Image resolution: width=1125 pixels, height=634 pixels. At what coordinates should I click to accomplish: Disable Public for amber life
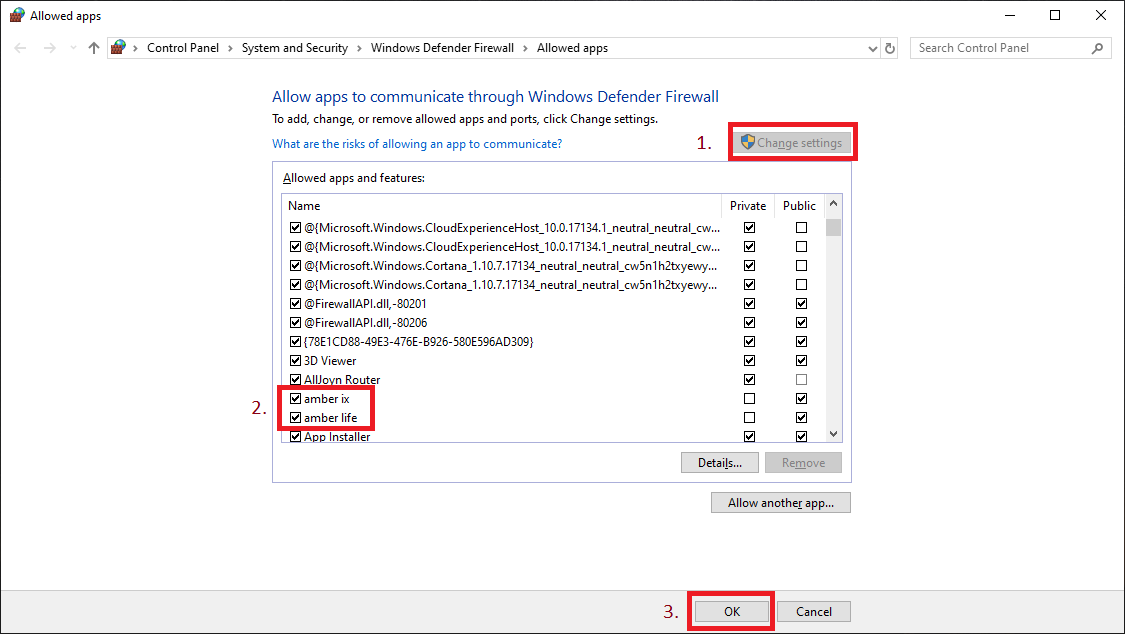point(801,417)
